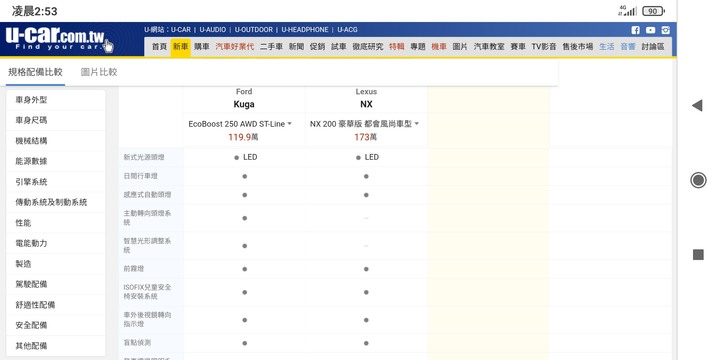
Task: Click the ISOFIX兒童安全椅安裝系統 row label
Action: click(147, 292)
